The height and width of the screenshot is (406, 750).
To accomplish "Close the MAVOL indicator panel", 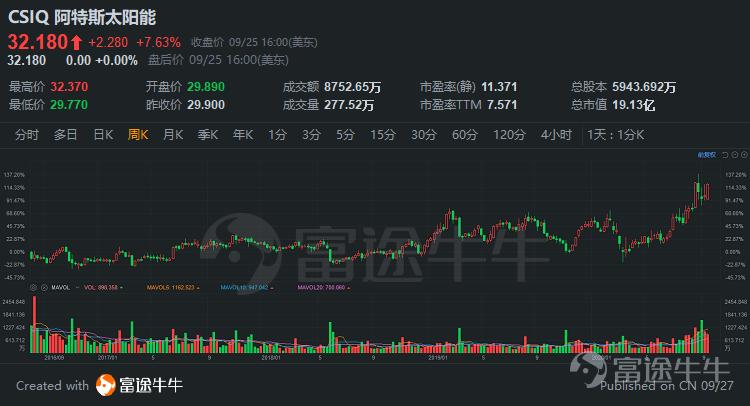I will click(x=45, y=288).
